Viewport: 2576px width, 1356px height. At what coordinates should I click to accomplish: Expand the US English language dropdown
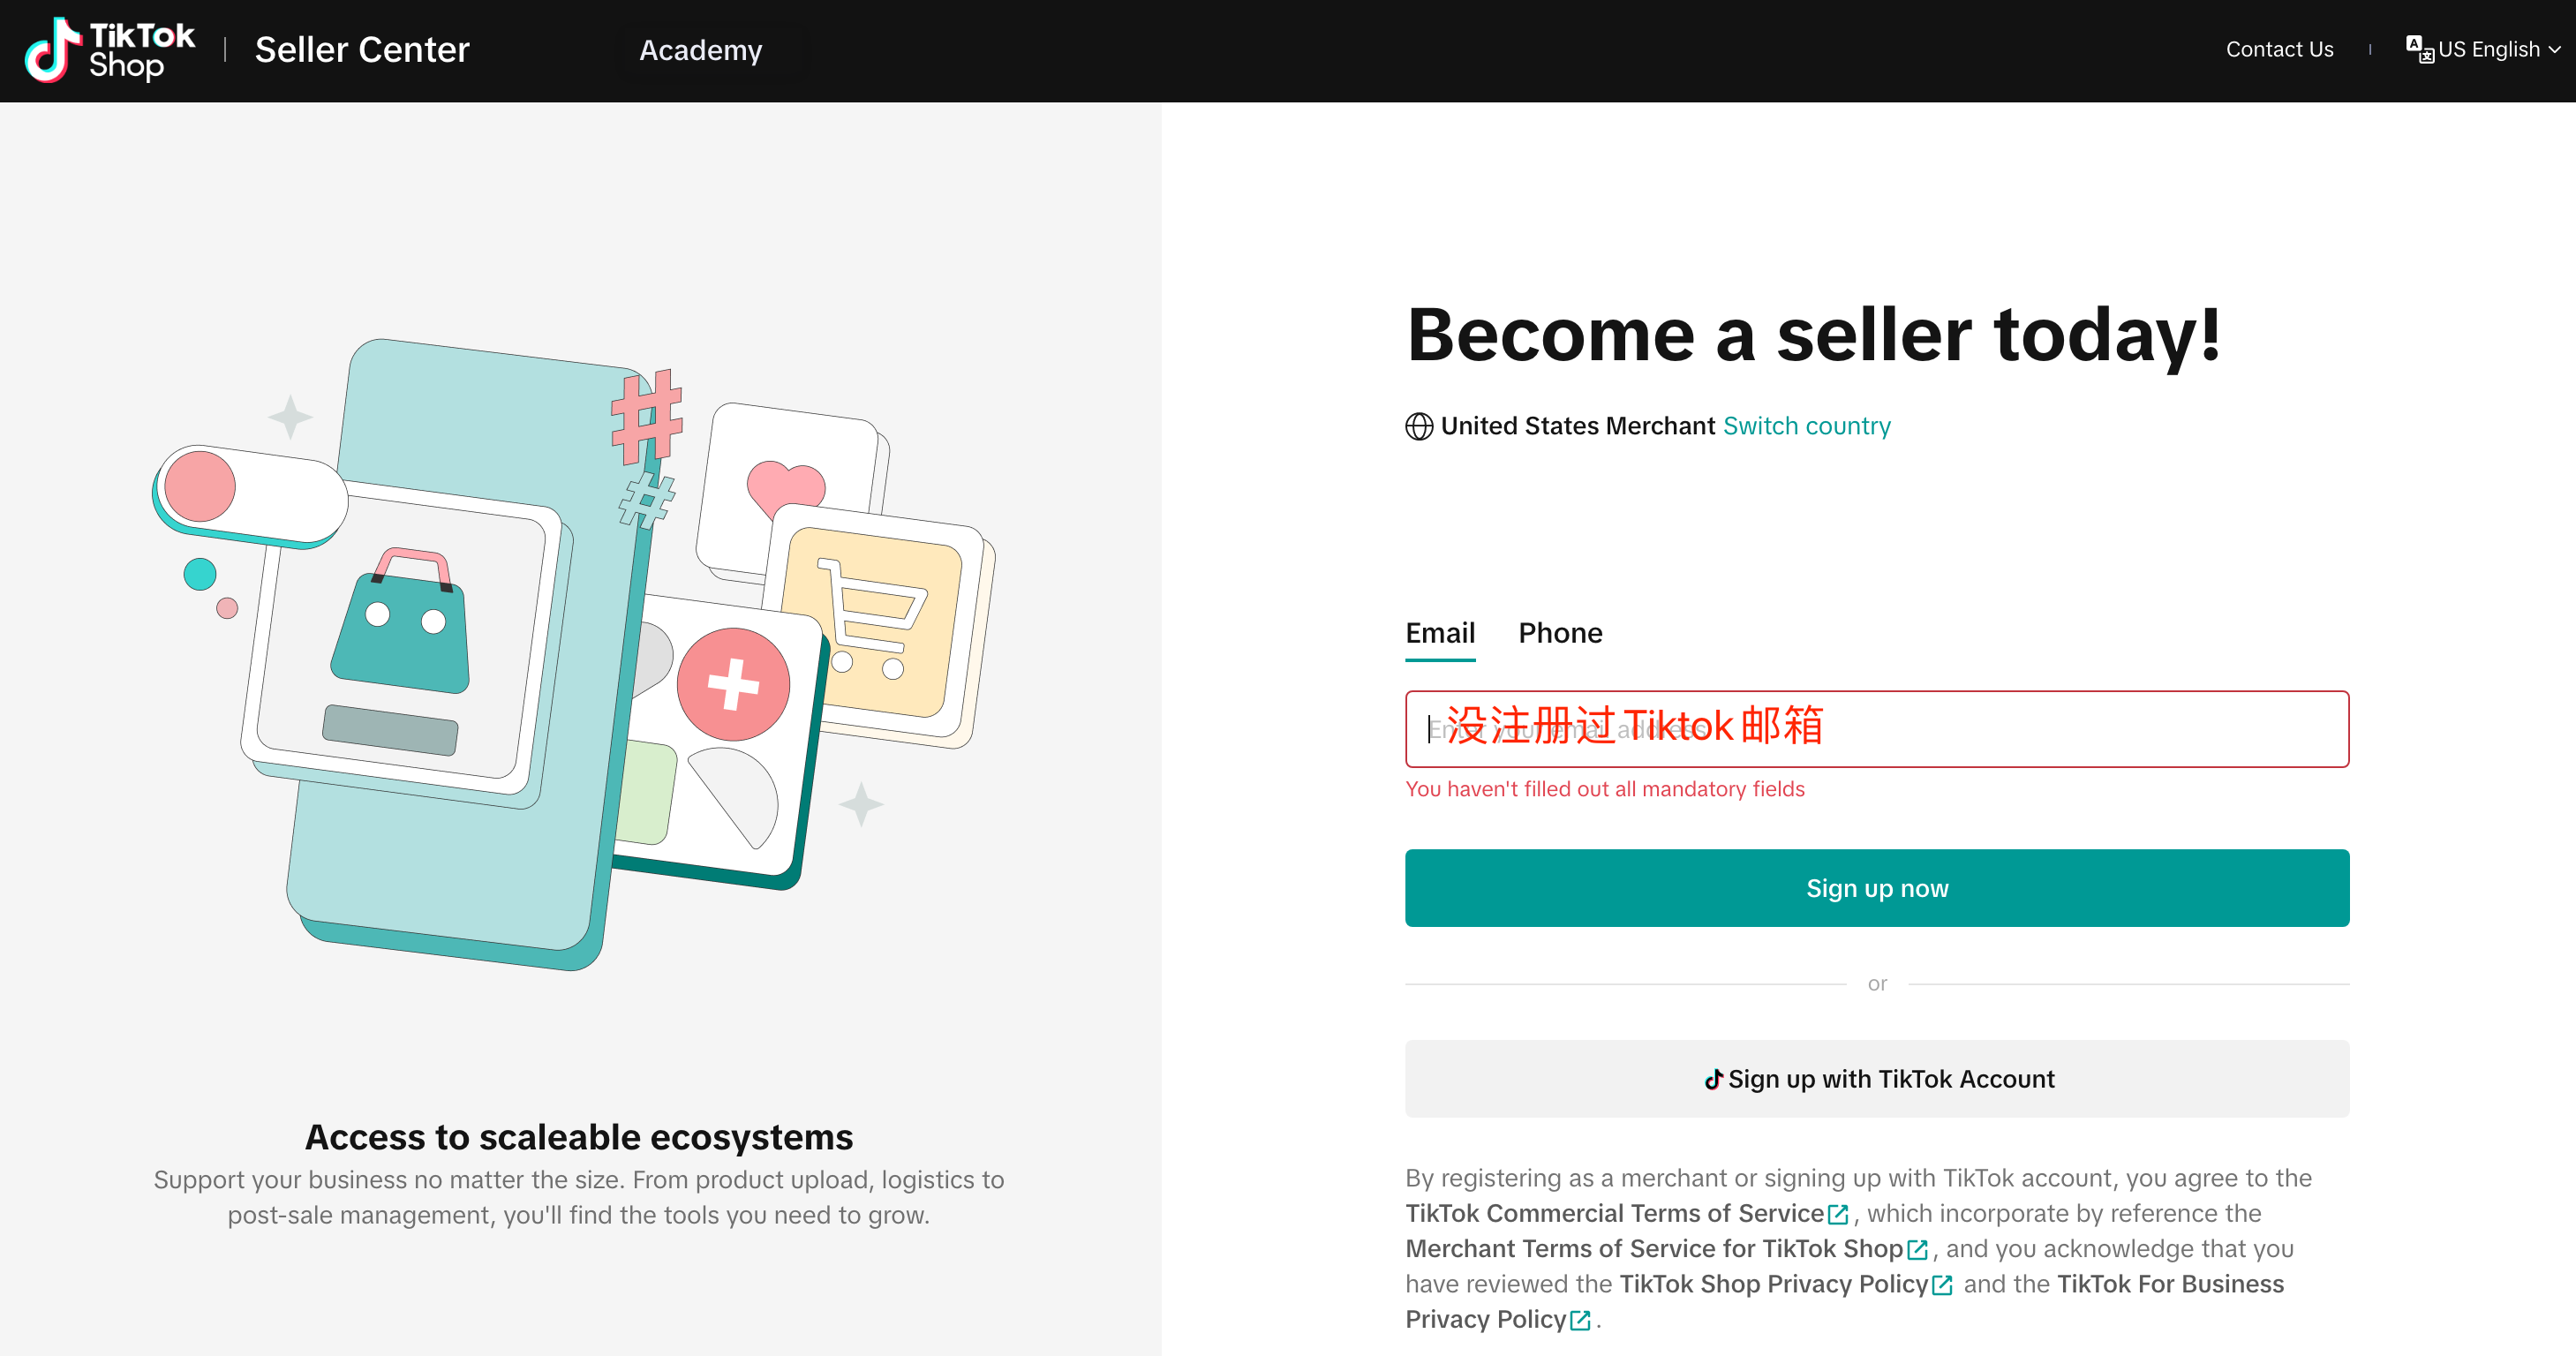(x=2489, y=50)
